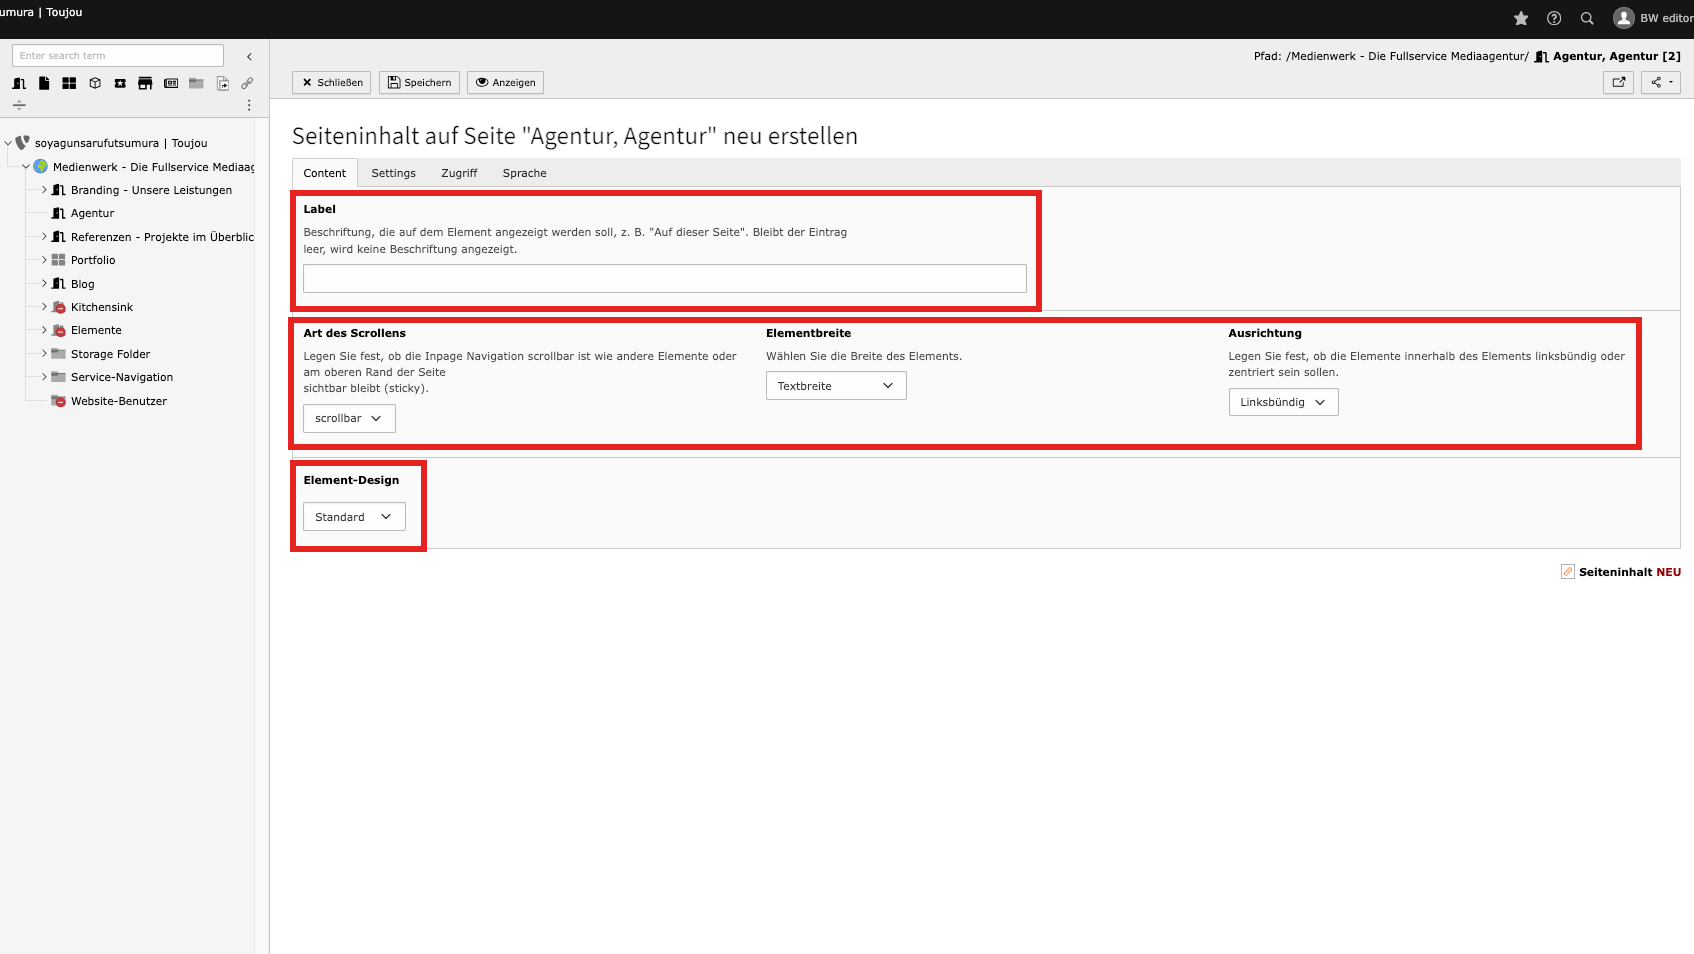The image size is (1694, 954).
Task: Open record in new window icon
Action: 1618,82
